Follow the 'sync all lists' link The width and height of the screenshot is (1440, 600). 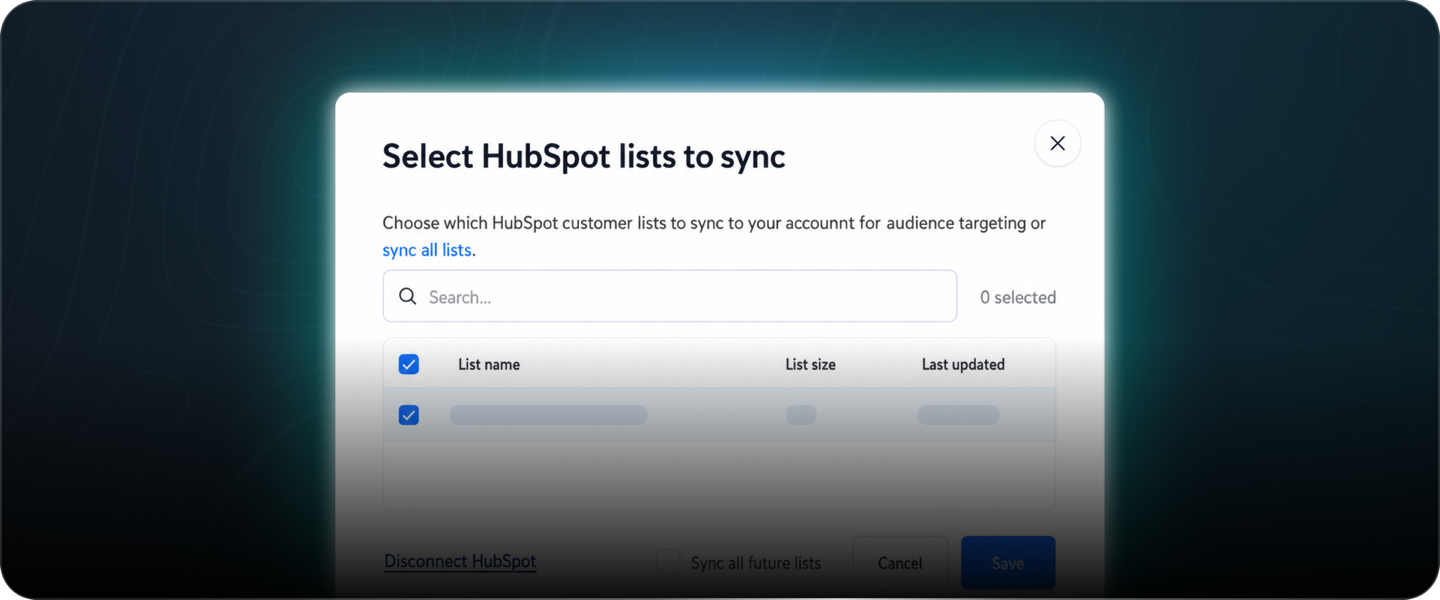[x=427, y=250]
